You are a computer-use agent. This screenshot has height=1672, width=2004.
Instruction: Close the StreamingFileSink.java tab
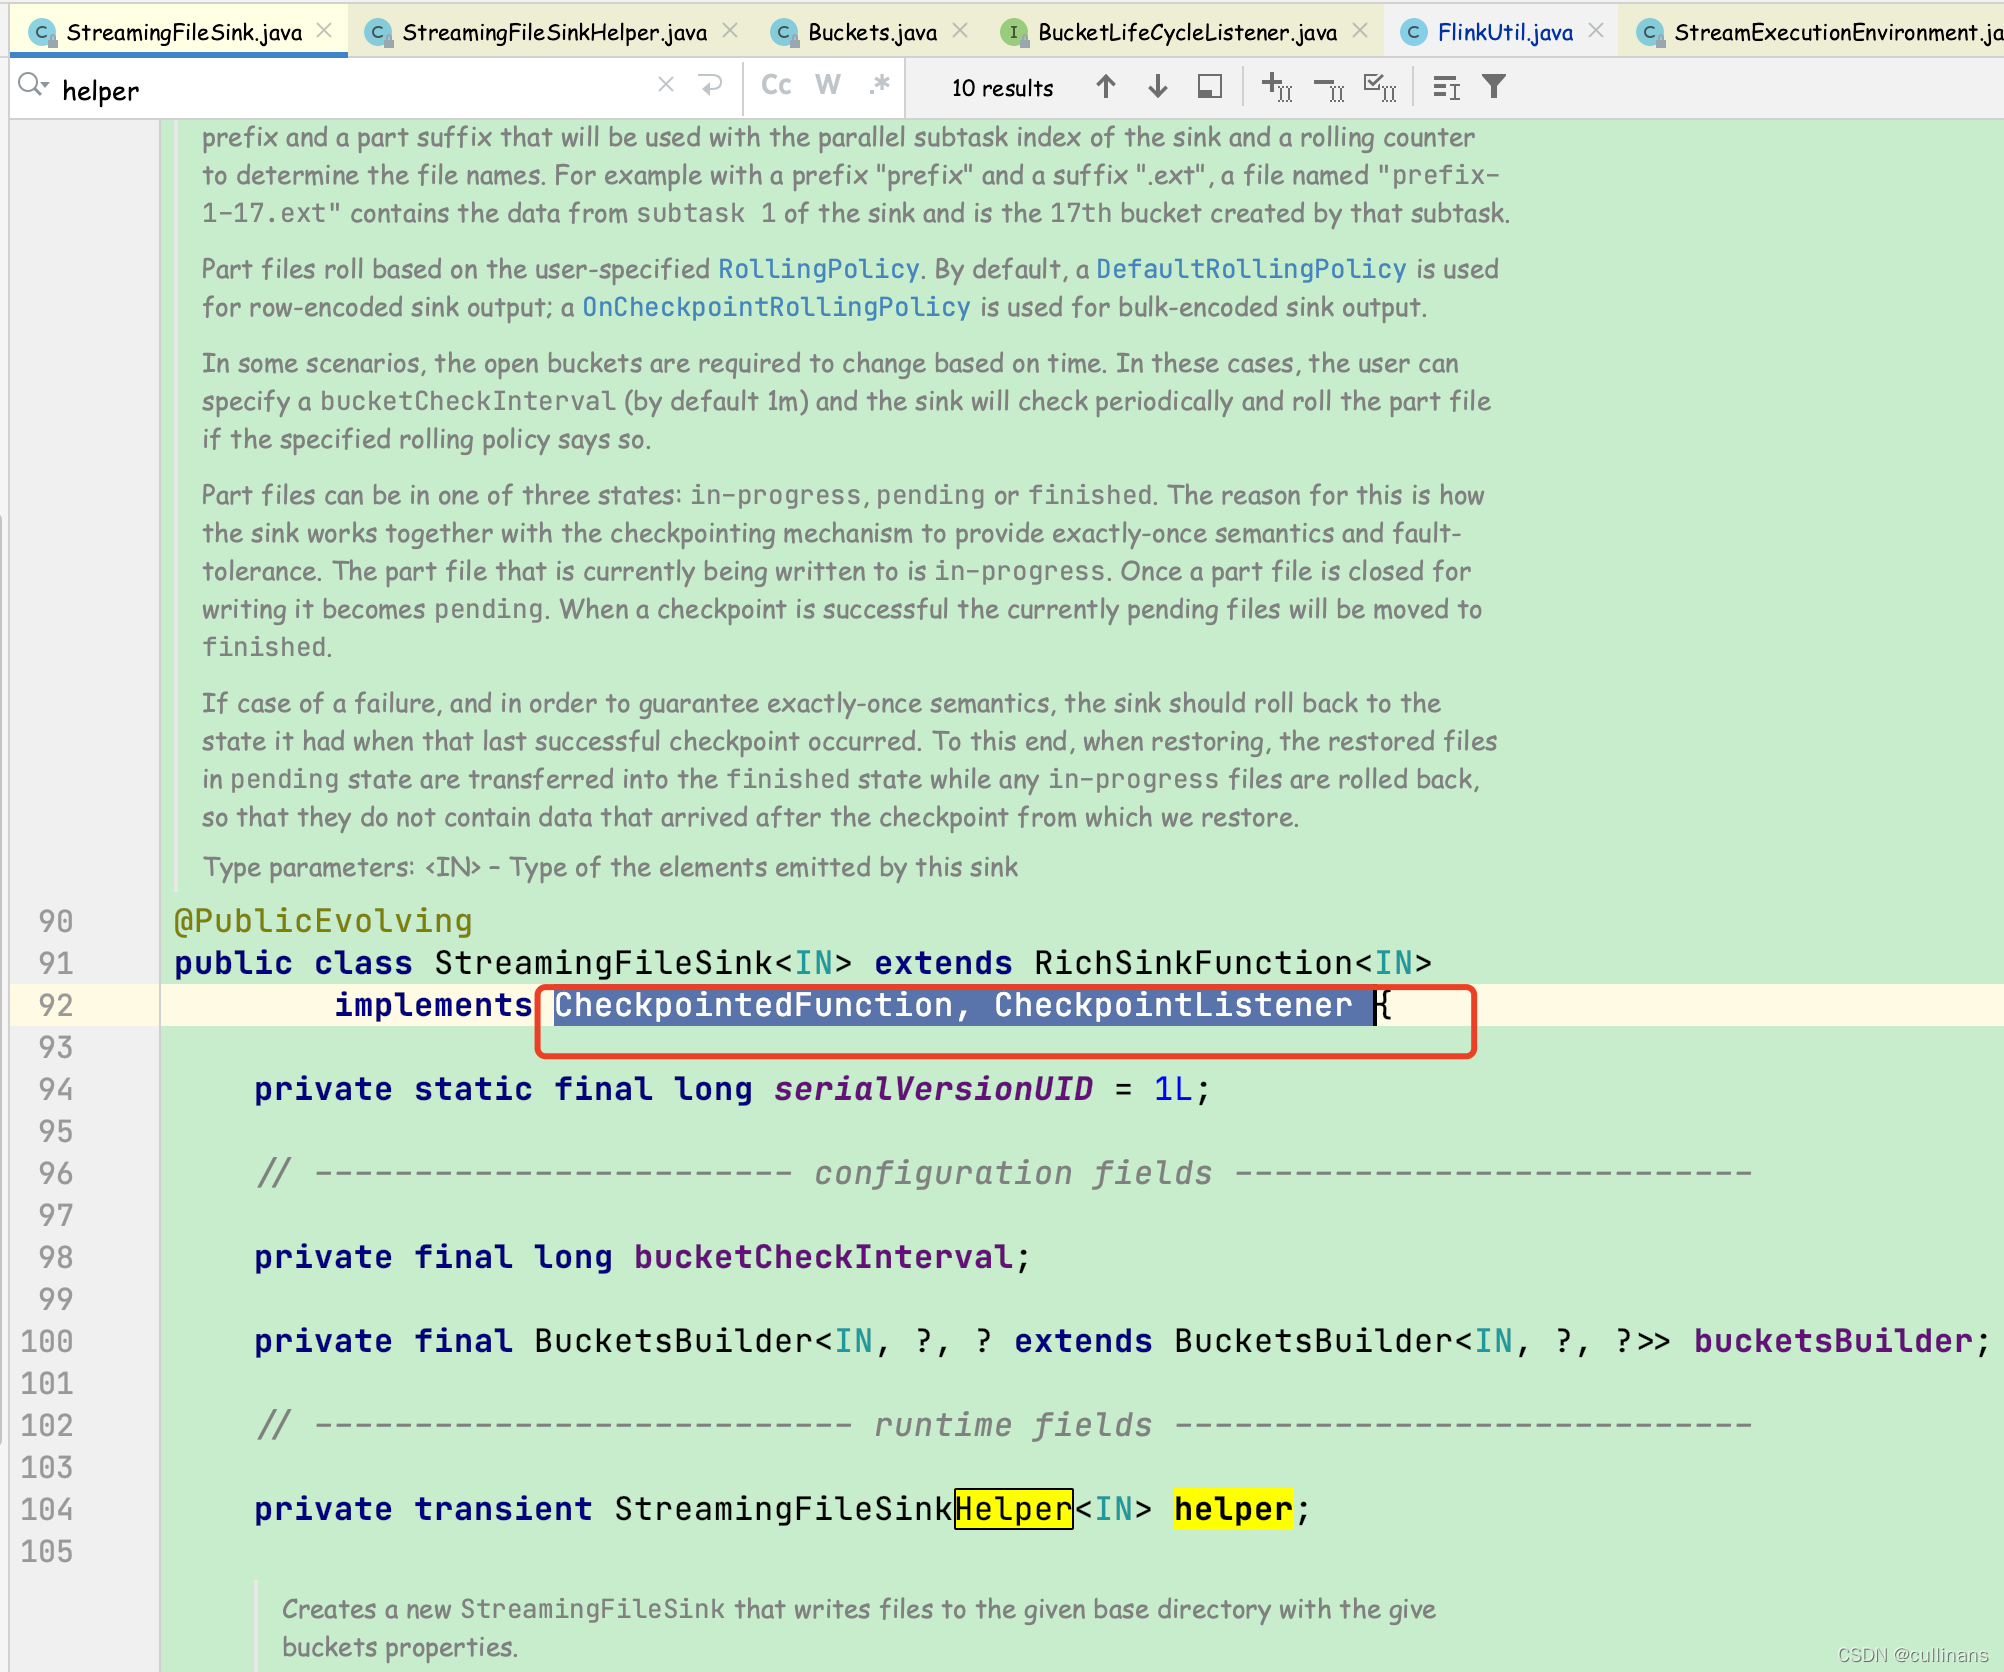(x=324, y=31)
